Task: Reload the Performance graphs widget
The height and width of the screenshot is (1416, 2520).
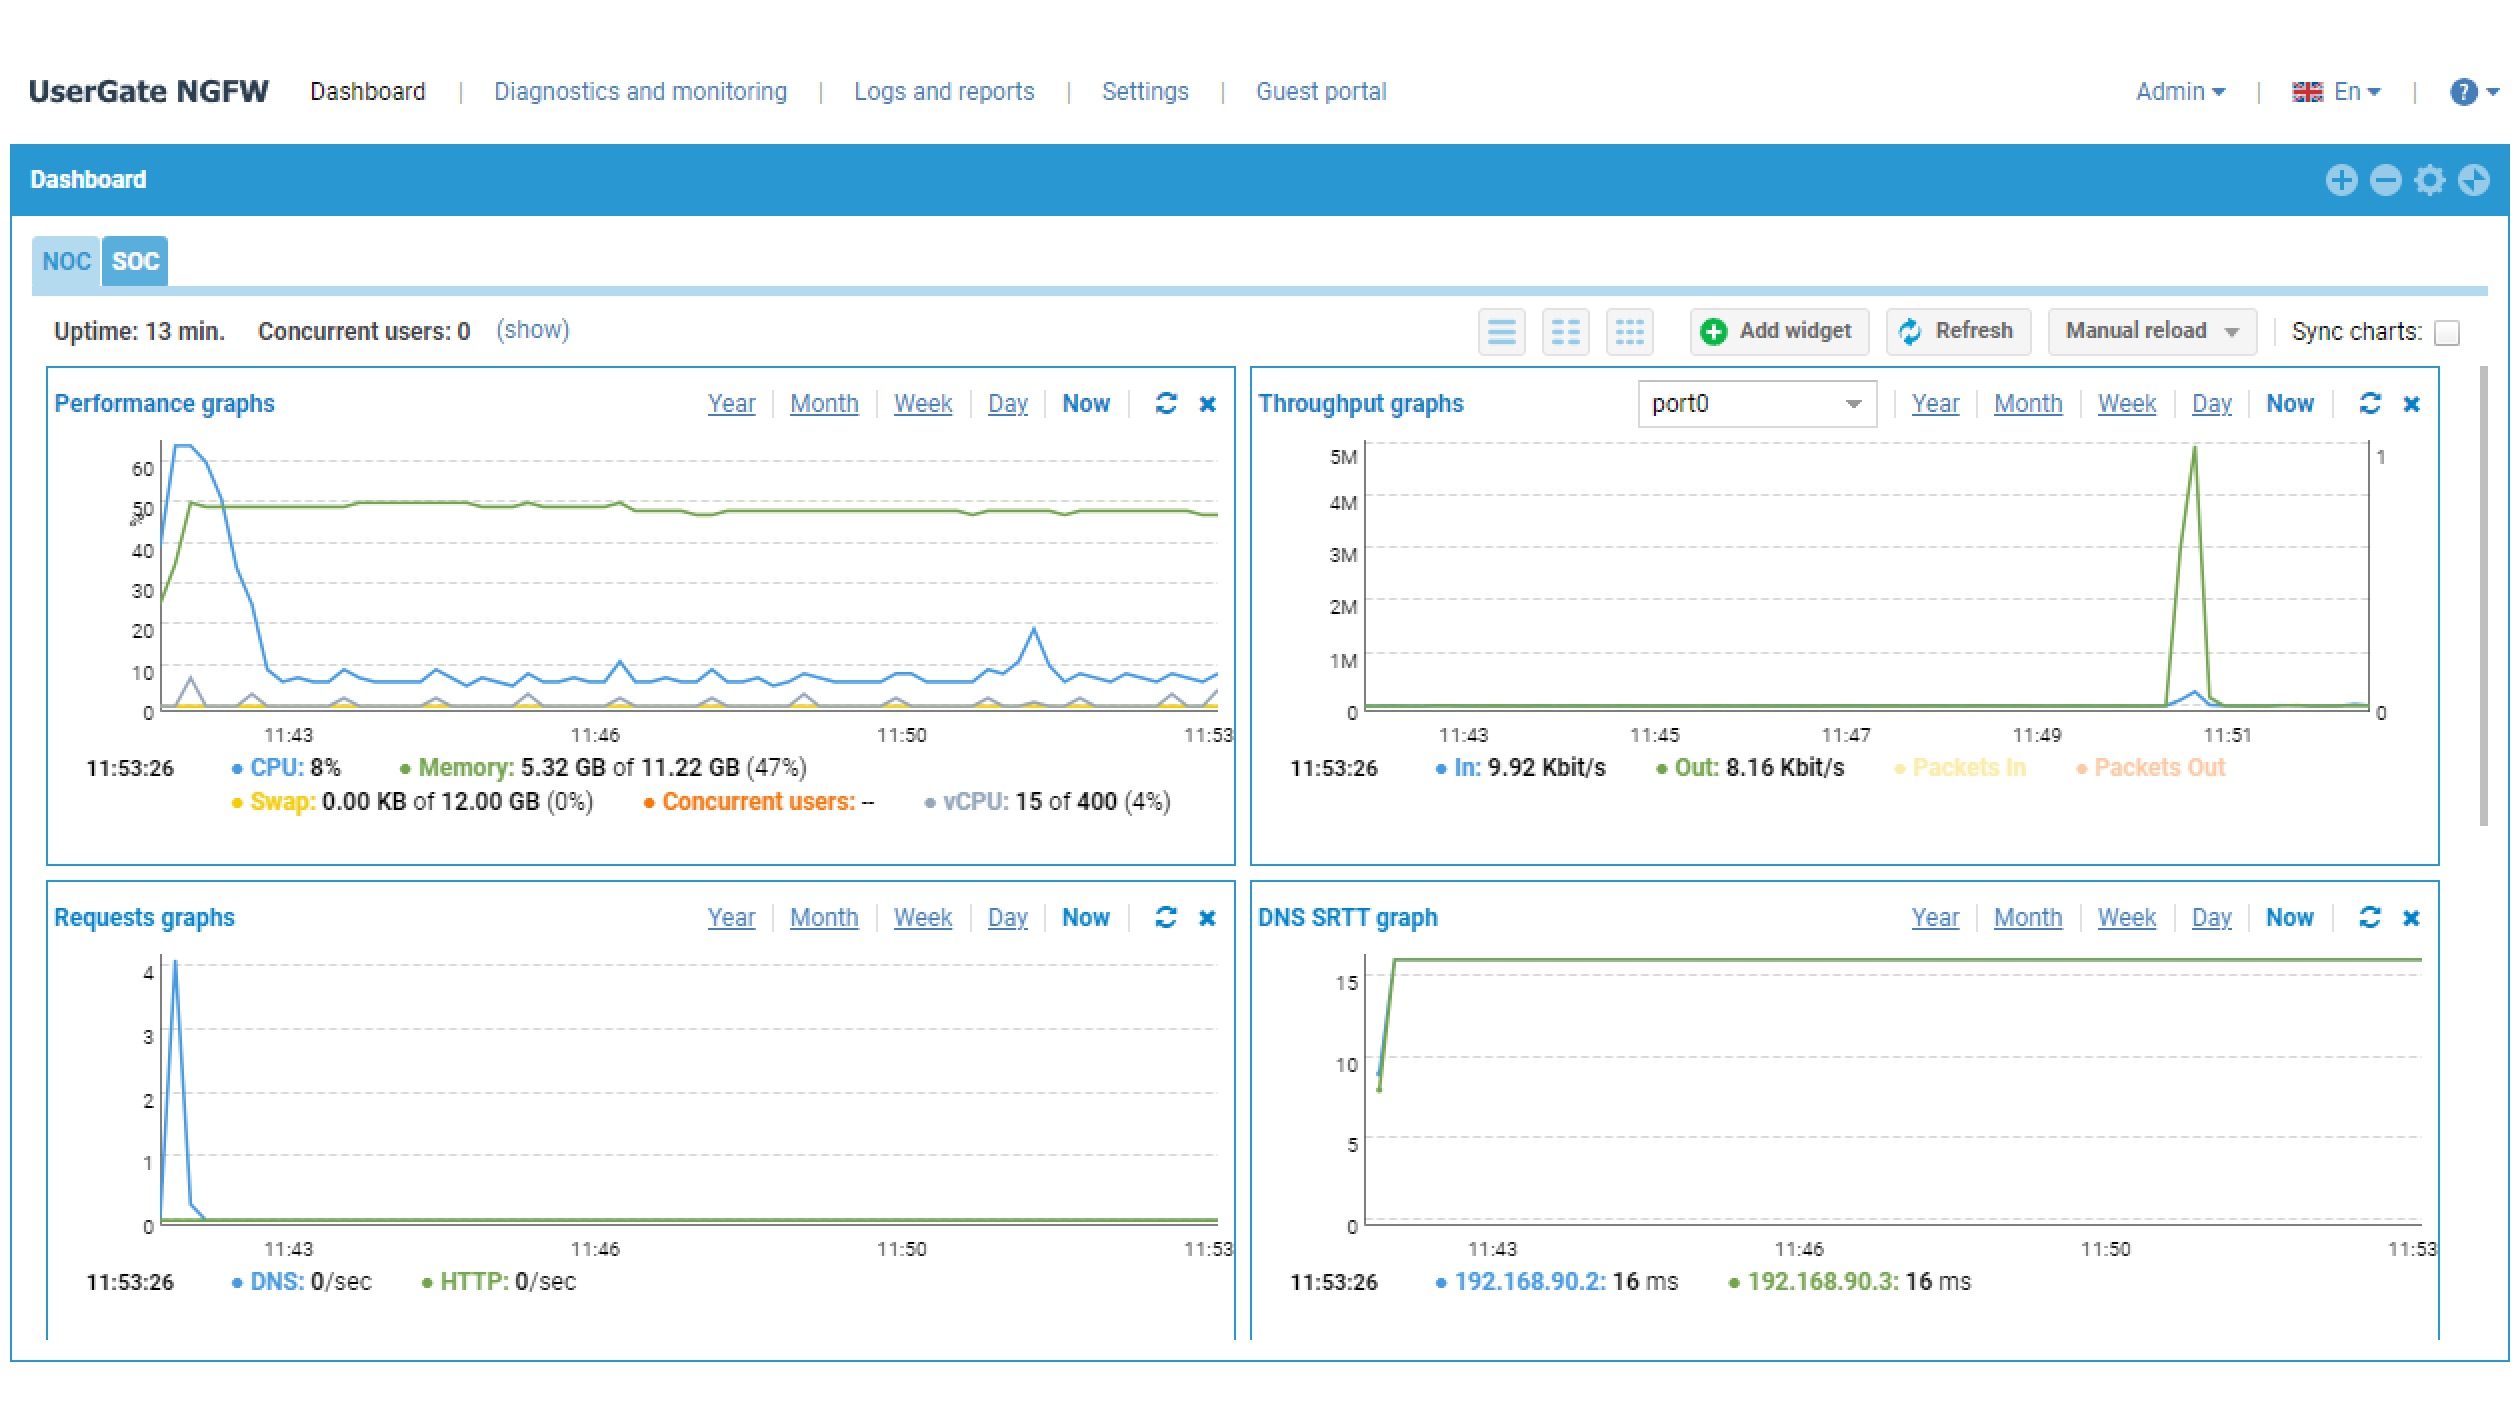Action: (1166, 403)
